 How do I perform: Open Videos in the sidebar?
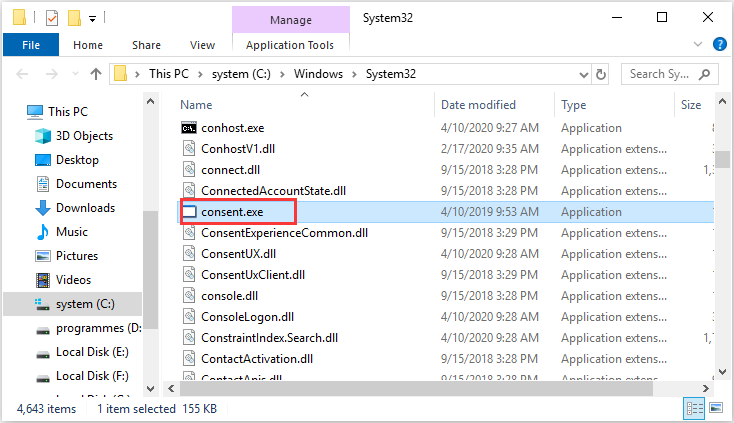pyautogui.click(x=73, y=280)
